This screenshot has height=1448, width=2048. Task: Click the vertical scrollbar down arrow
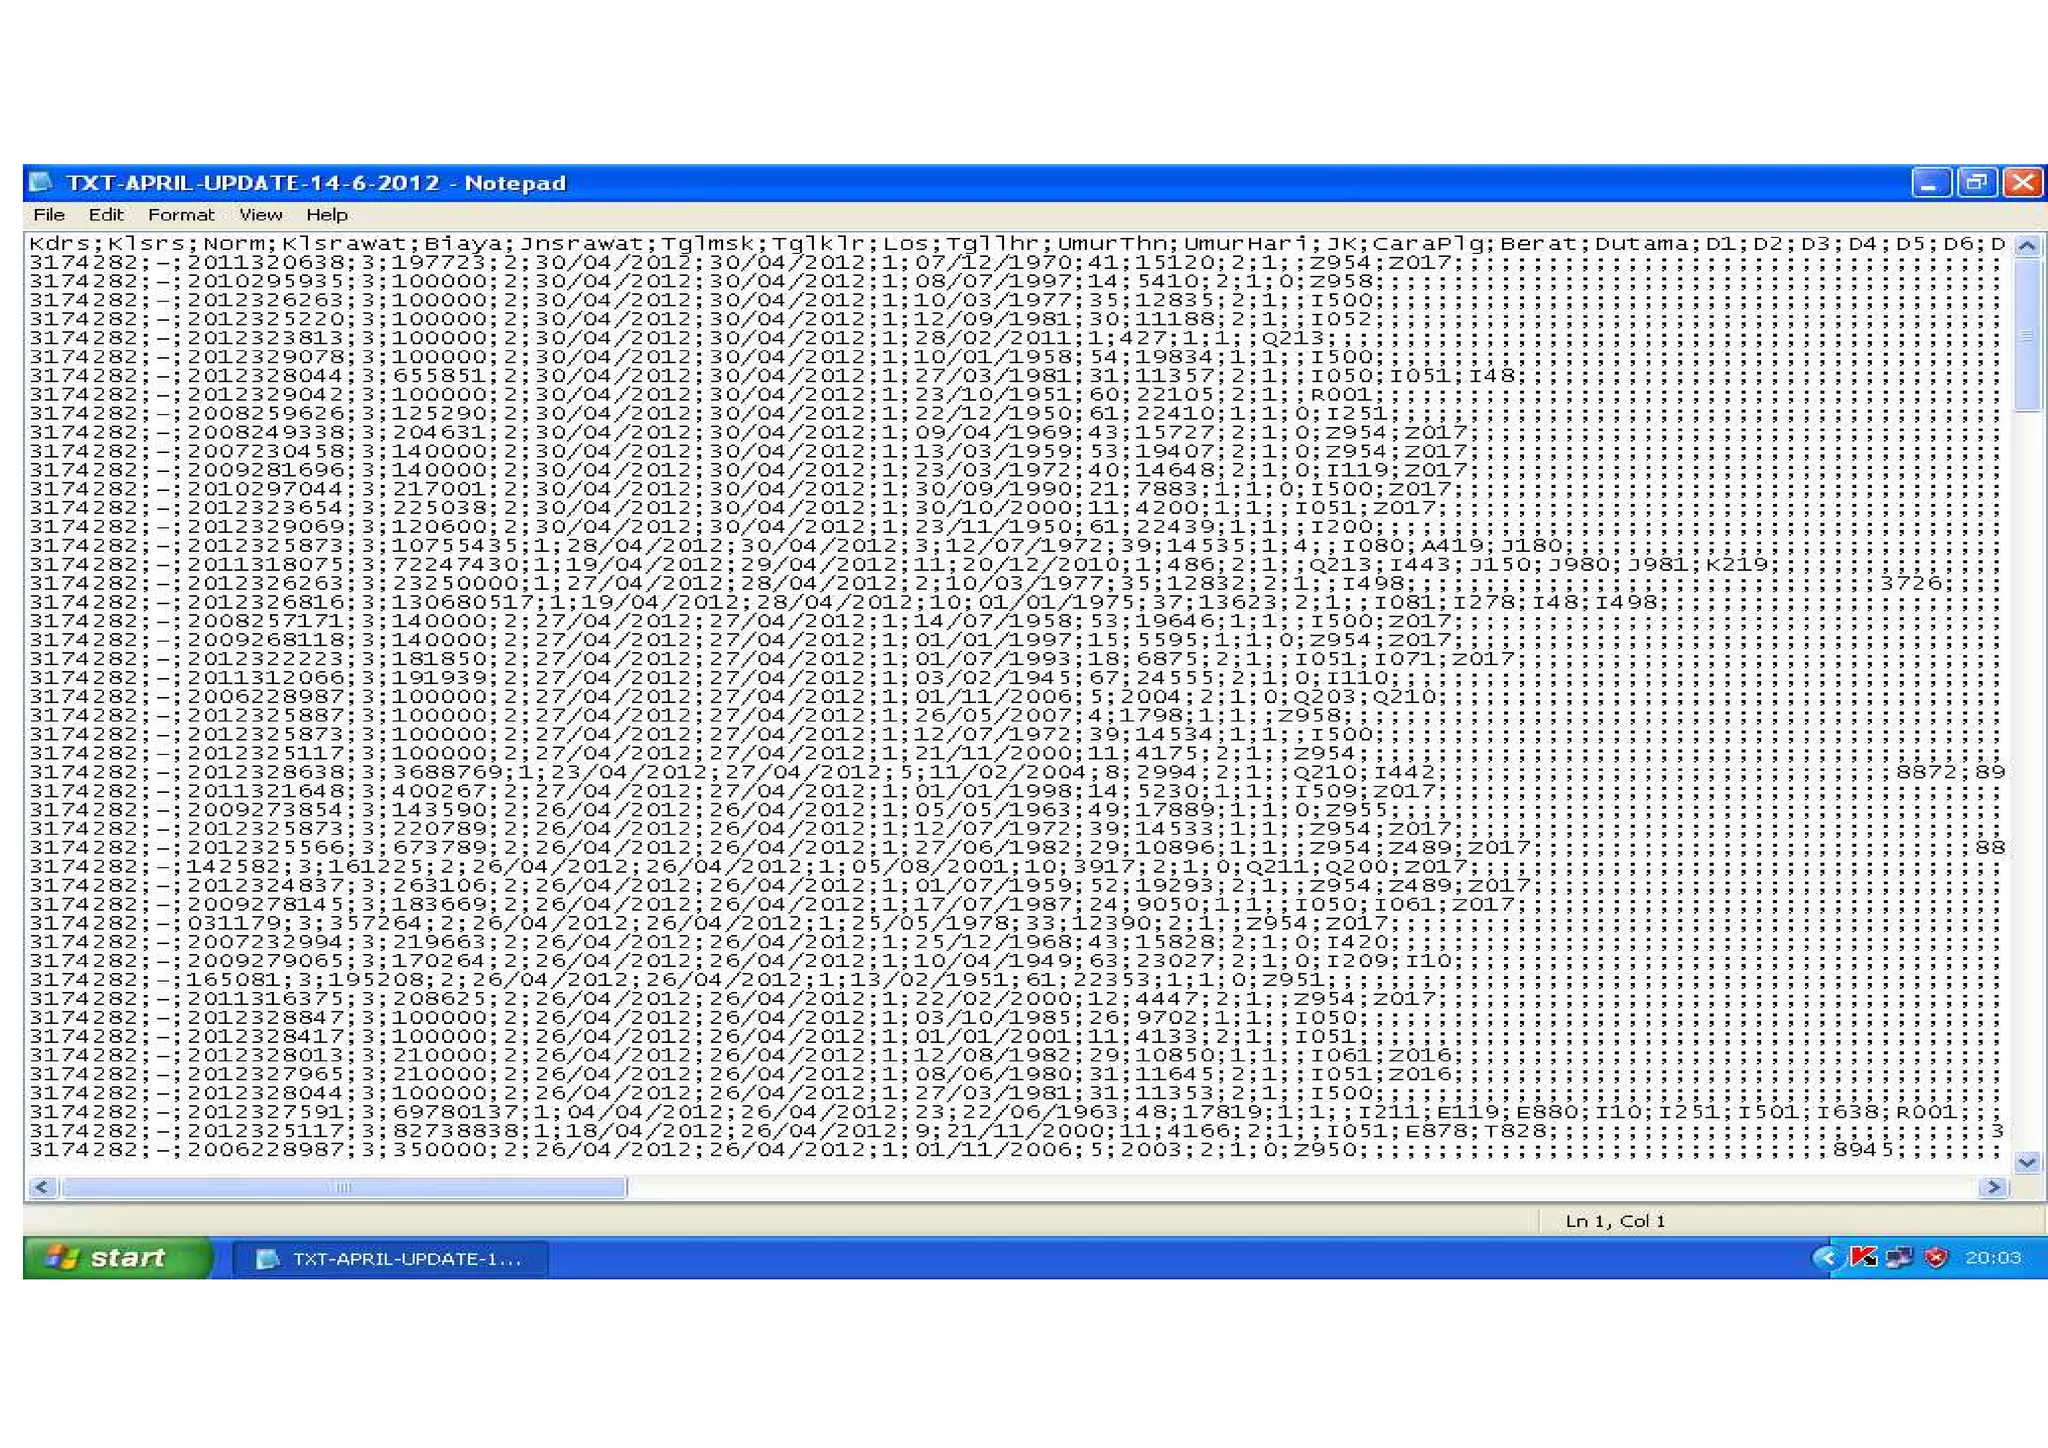pos(2027,1161)
